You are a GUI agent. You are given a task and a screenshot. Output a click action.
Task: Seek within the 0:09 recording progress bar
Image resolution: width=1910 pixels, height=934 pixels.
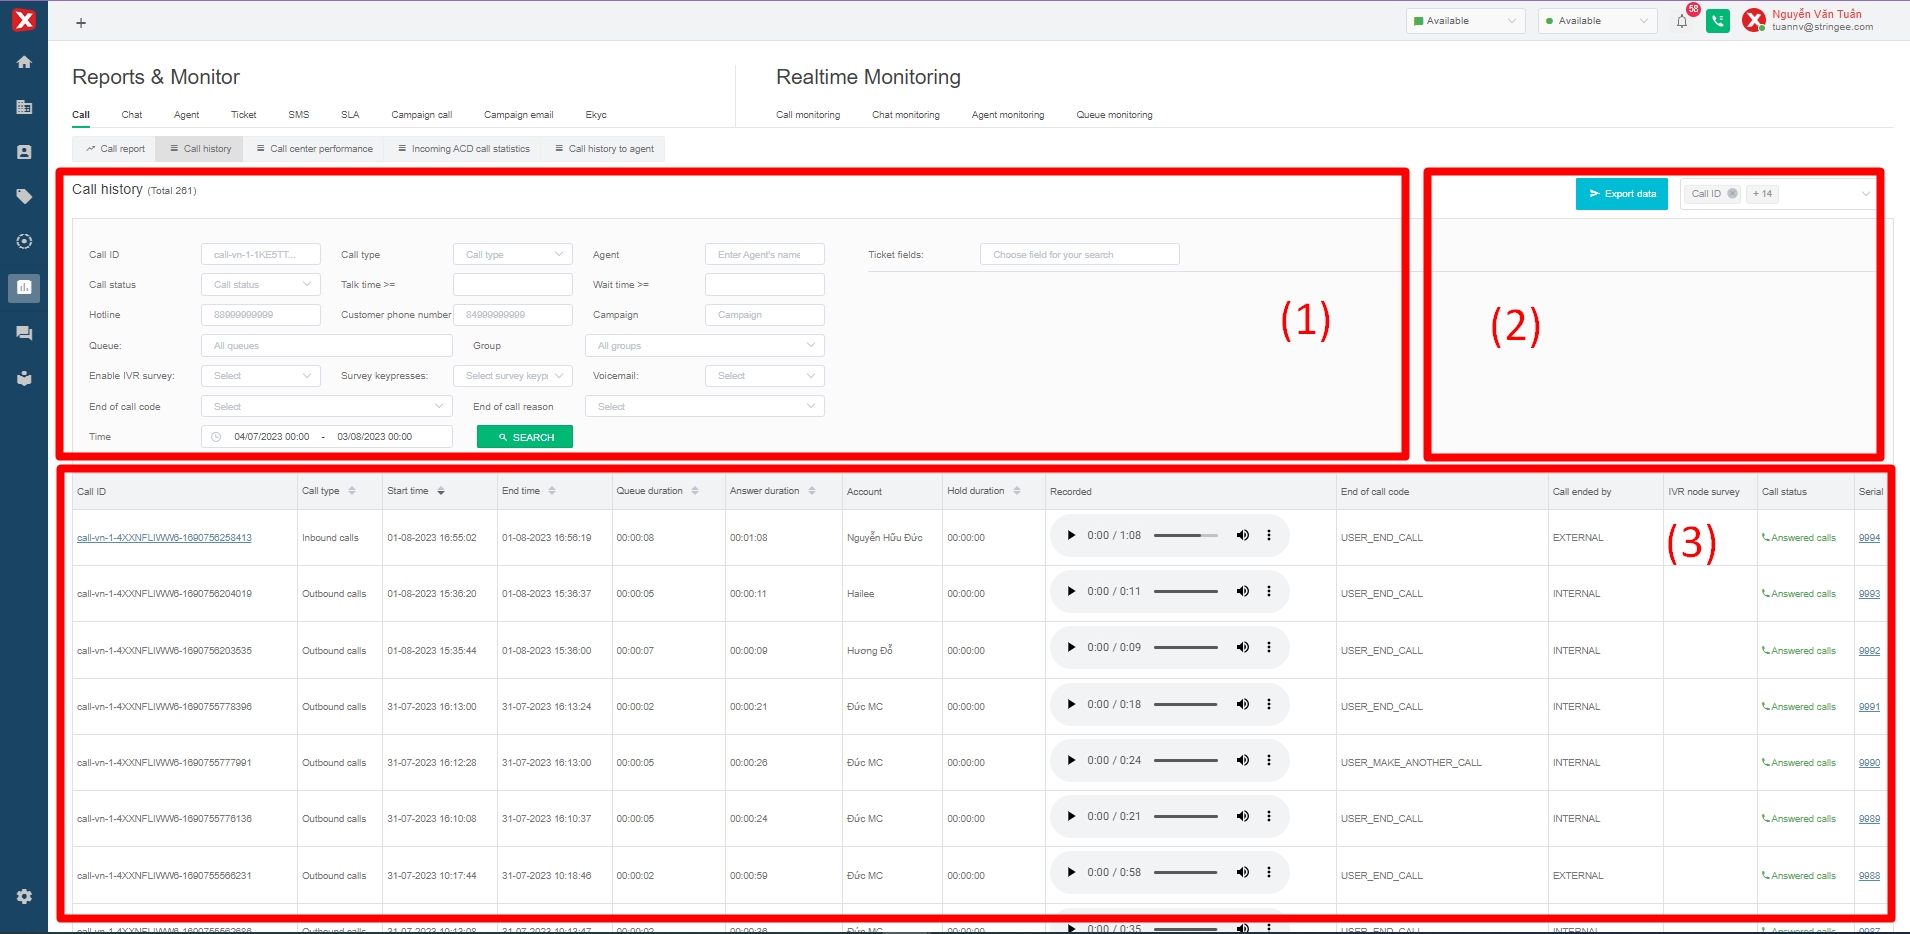click(x=1185, y=647)
